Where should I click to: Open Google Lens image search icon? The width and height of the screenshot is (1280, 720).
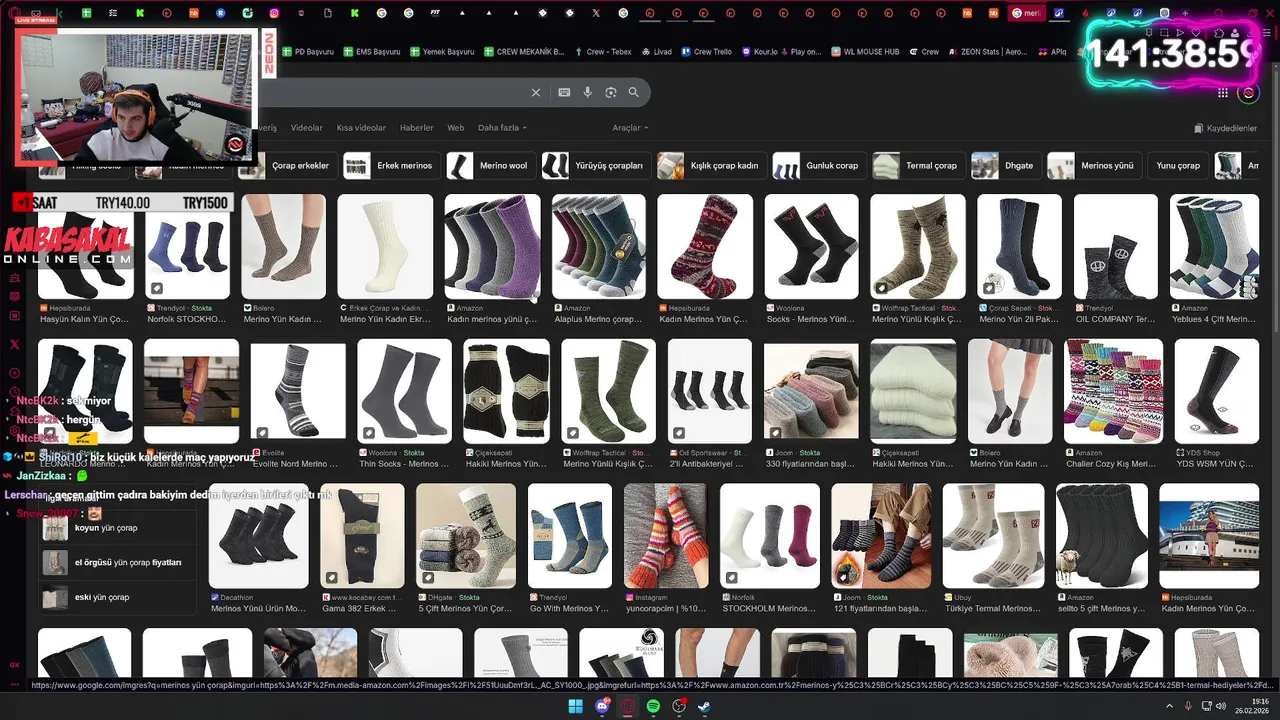pos(610,92)
